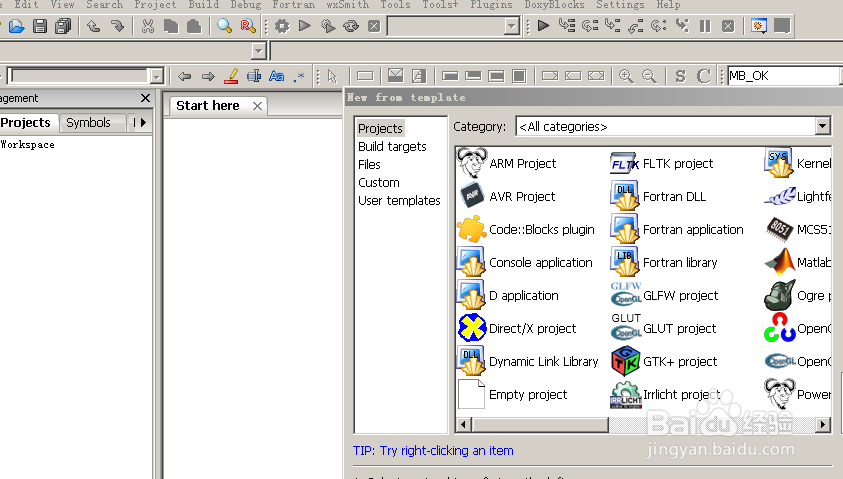Click the Save file toolbar icon
The width and height of the screenshot is (843, 479).
[x=40, y=26]
